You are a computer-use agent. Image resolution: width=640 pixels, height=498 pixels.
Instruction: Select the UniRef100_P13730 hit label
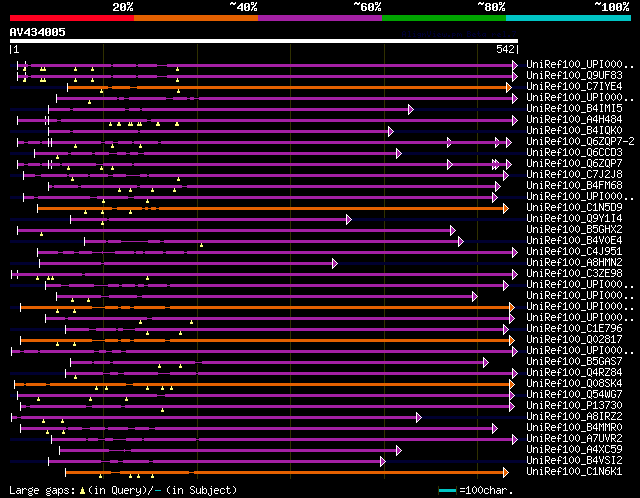click(x=574, y=406)
